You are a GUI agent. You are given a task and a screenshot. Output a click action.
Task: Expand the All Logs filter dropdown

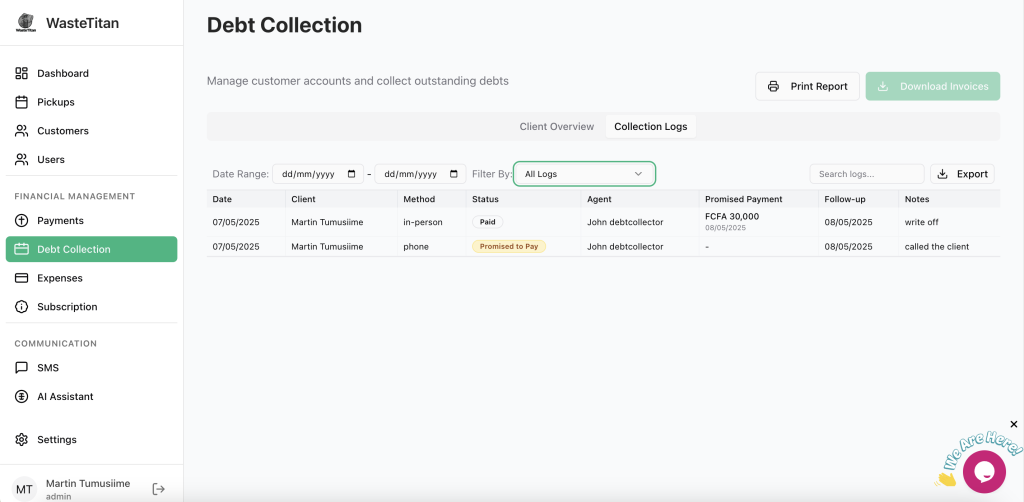coord(584,174)
